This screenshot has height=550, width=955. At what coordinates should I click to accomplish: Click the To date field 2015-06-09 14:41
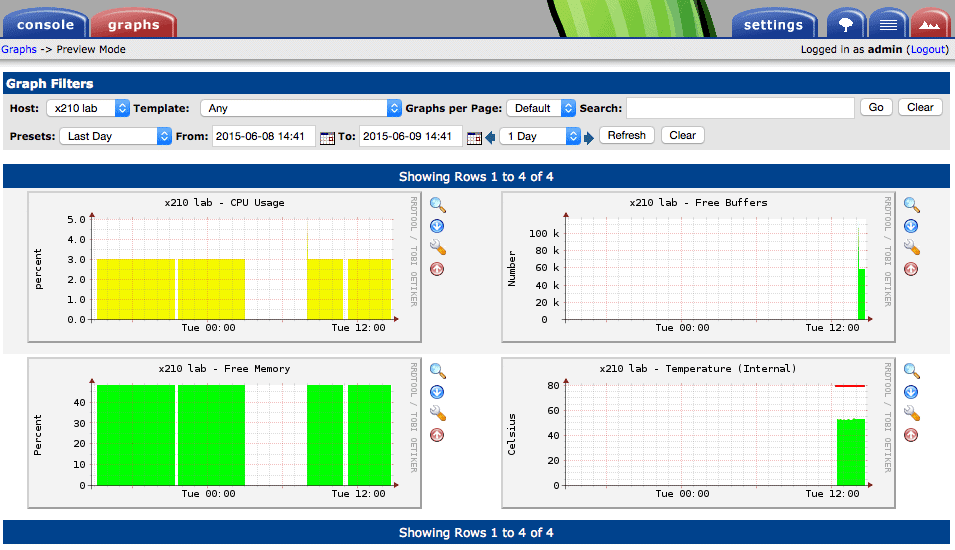411,136
